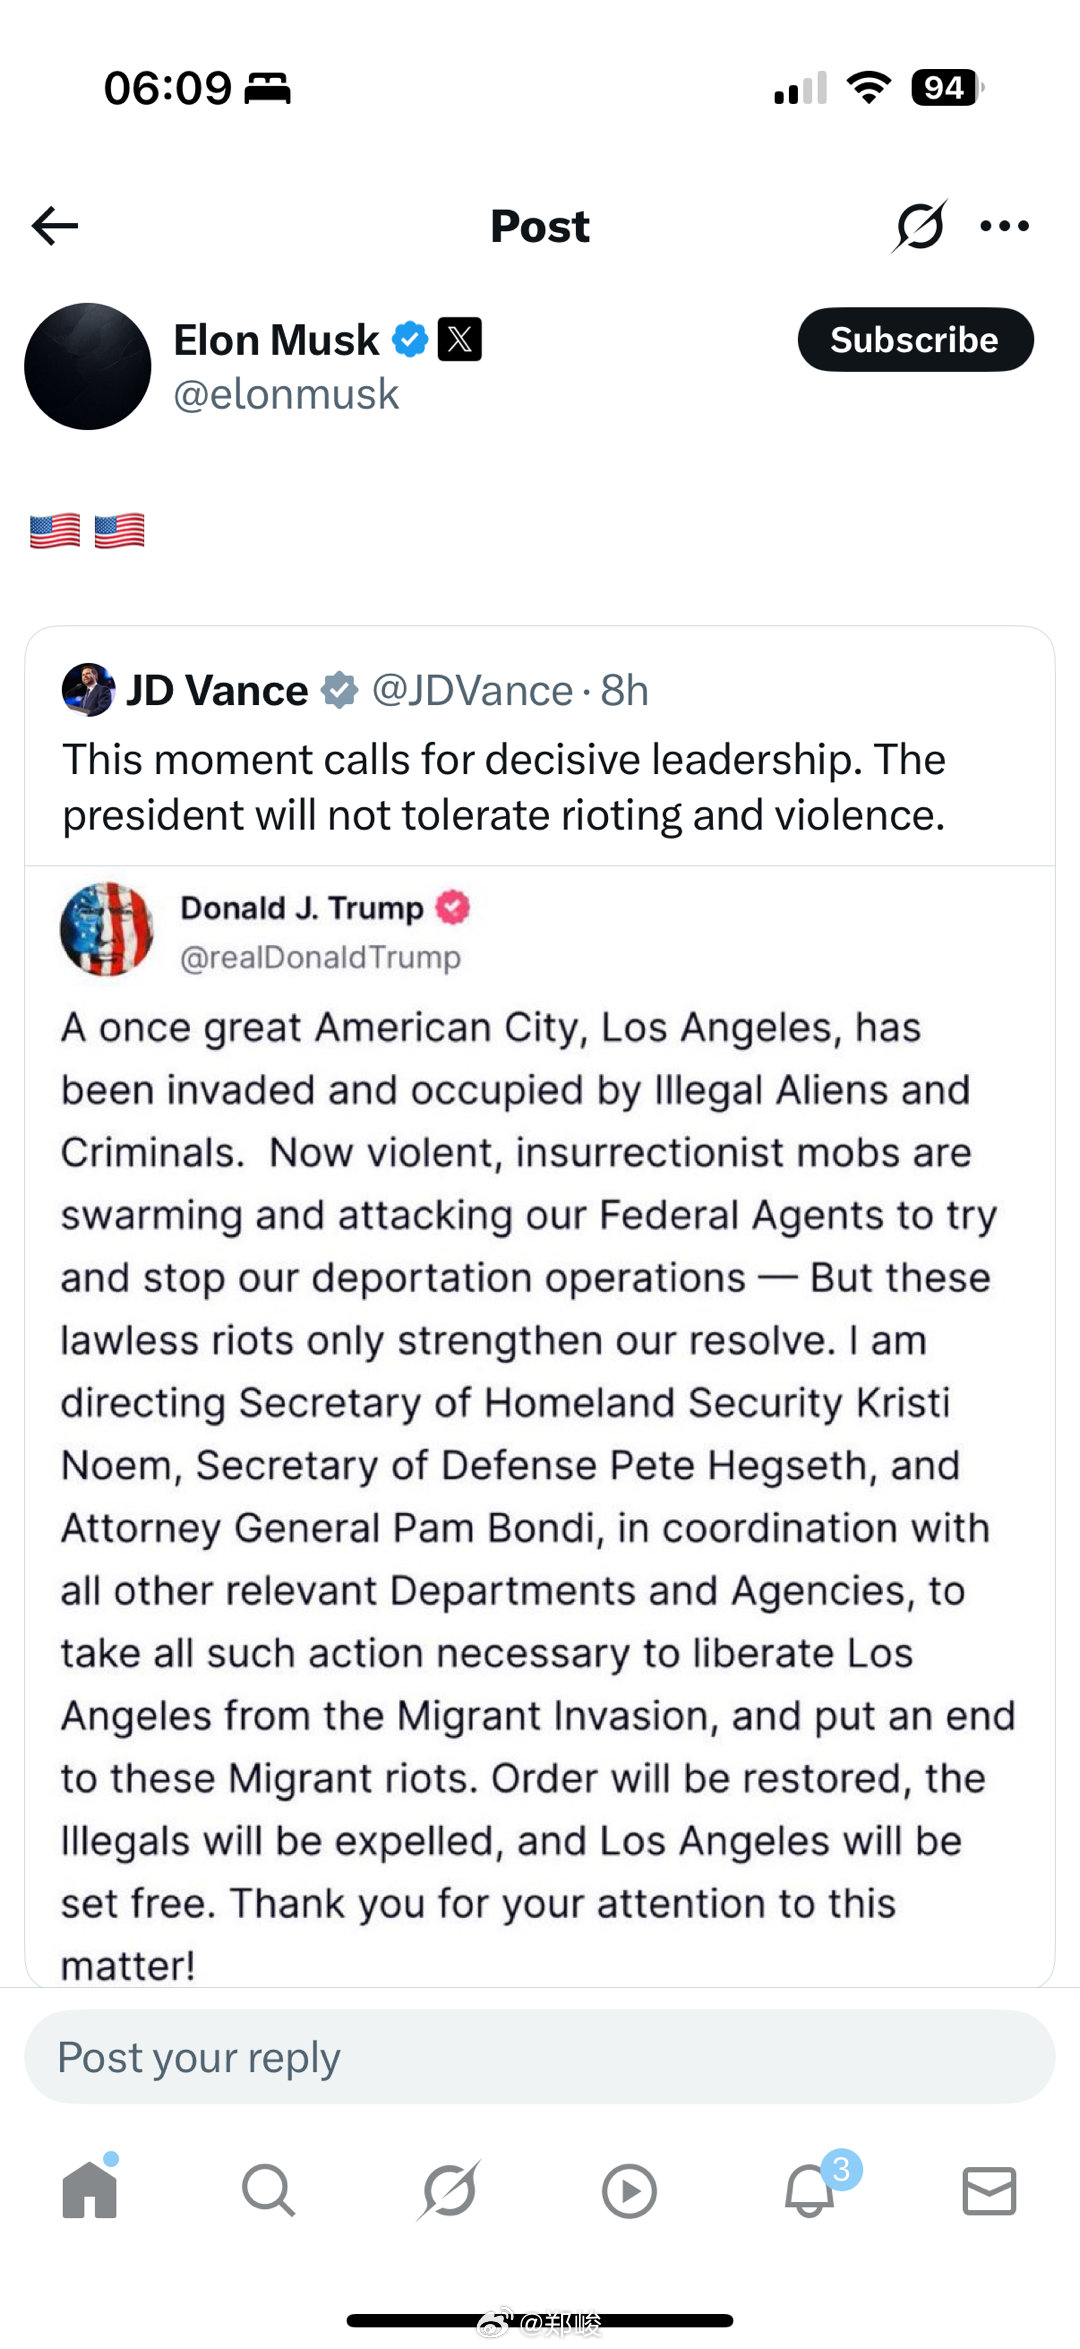Go to the Home tab
Image resolution: width=1080 pixels, height=2349 pixels.
click(90, 2191)
